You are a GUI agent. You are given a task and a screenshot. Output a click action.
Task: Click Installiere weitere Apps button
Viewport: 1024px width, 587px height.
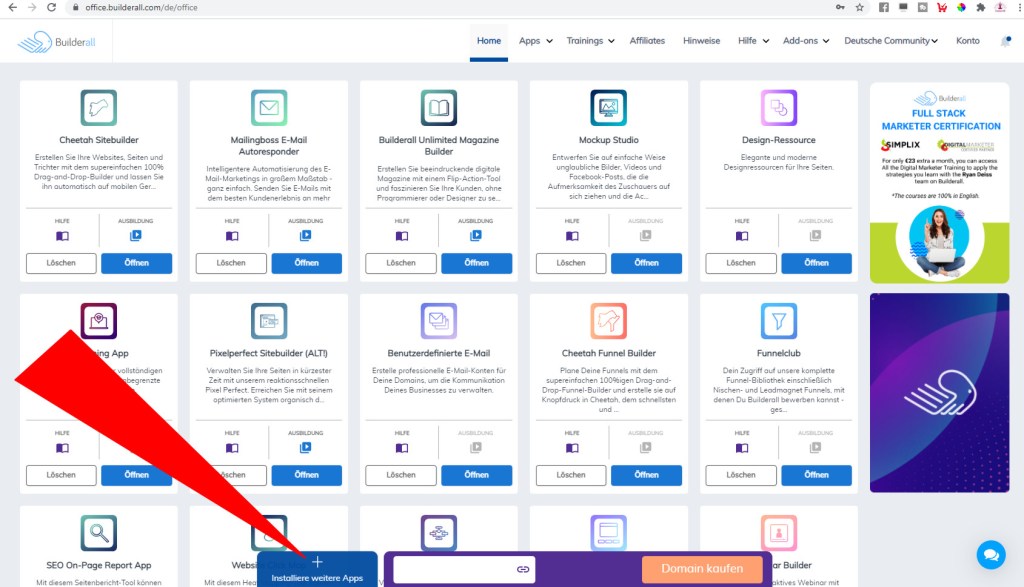point(317,570)
